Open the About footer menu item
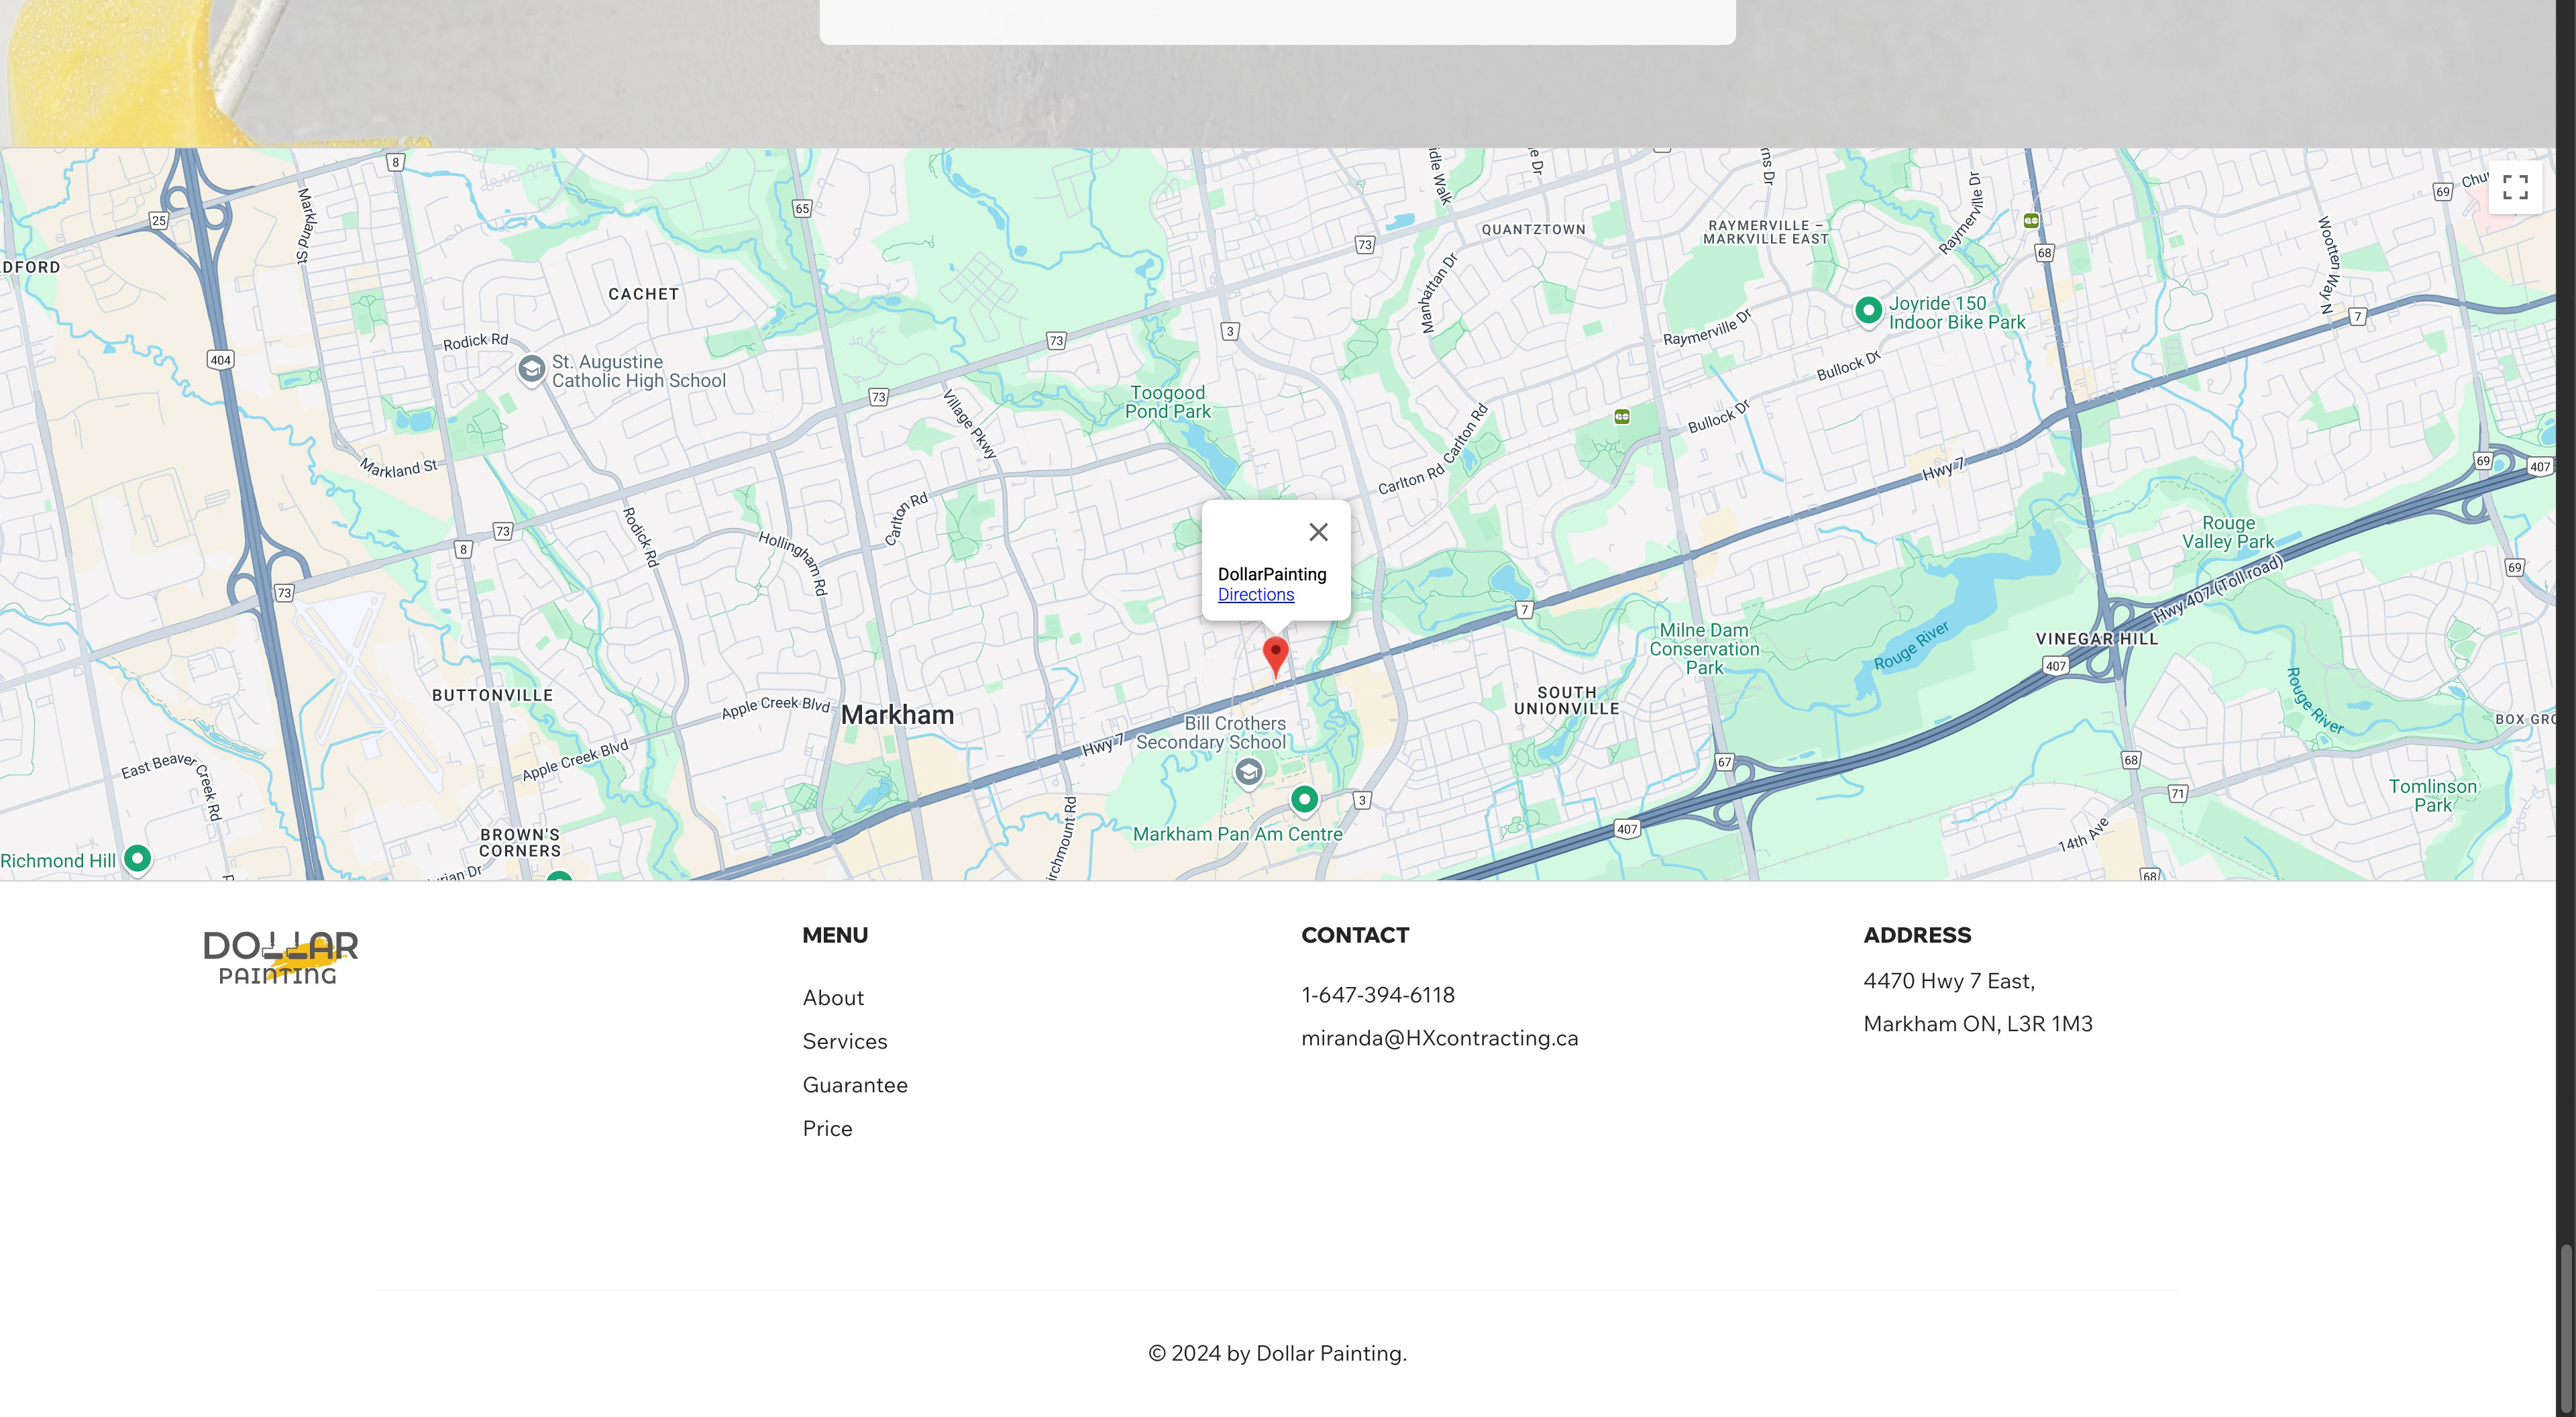This screenshot has height=1417, width=2576. [833, 998]
